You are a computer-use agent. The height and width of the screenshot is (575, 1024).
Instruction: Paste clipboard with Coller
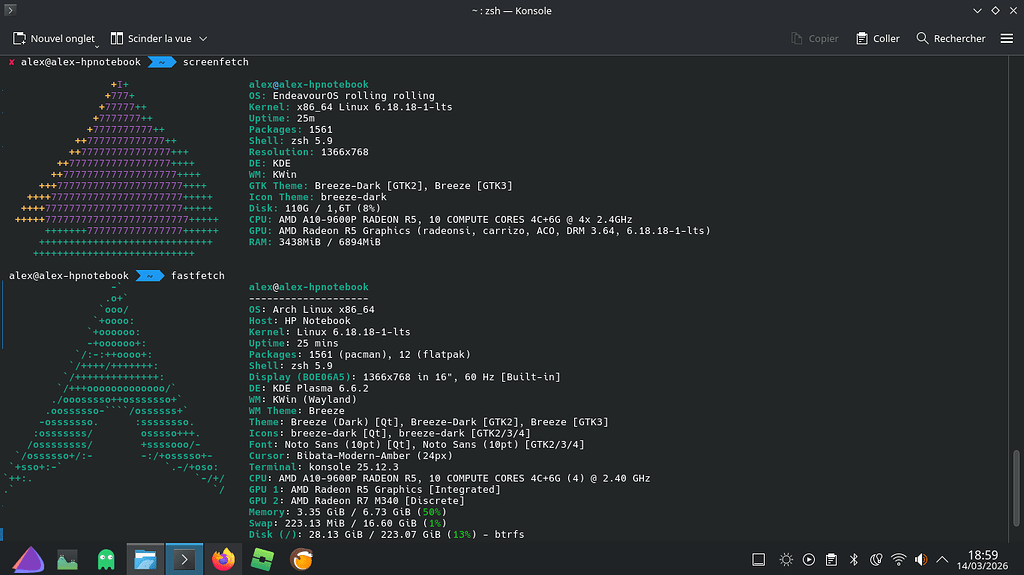878,39
